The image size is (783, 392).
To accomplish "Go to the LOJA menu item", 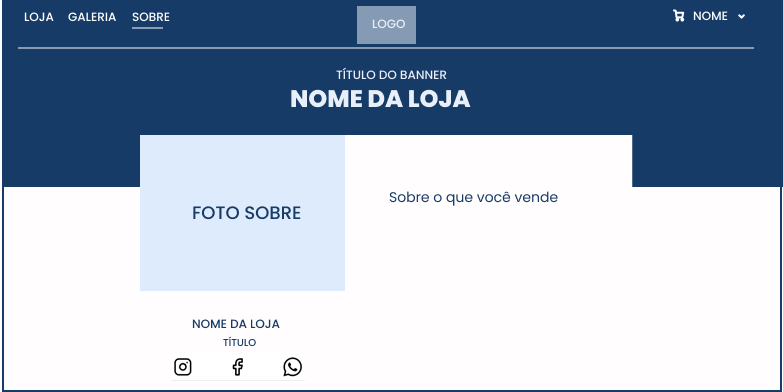I will pos(39,17).
